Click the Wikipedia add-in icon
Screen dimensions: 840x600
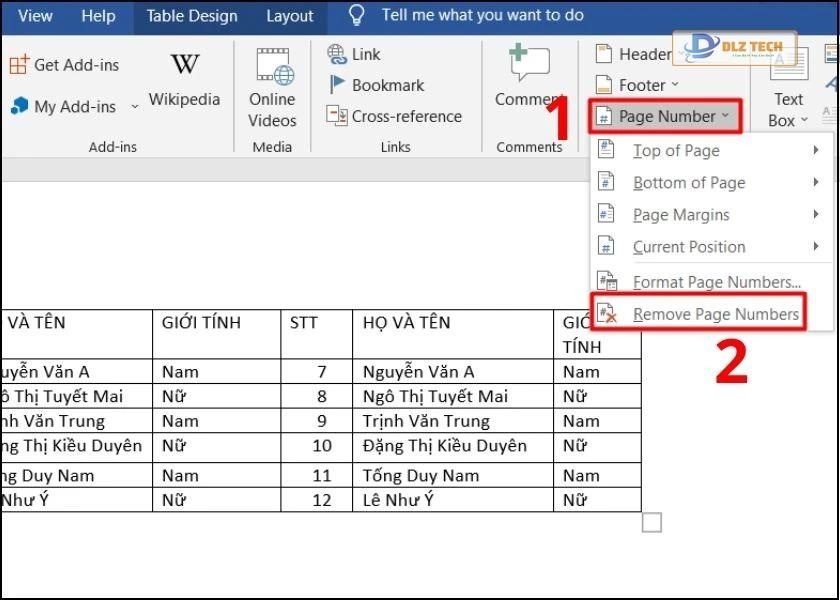click(x=184, y=66)
